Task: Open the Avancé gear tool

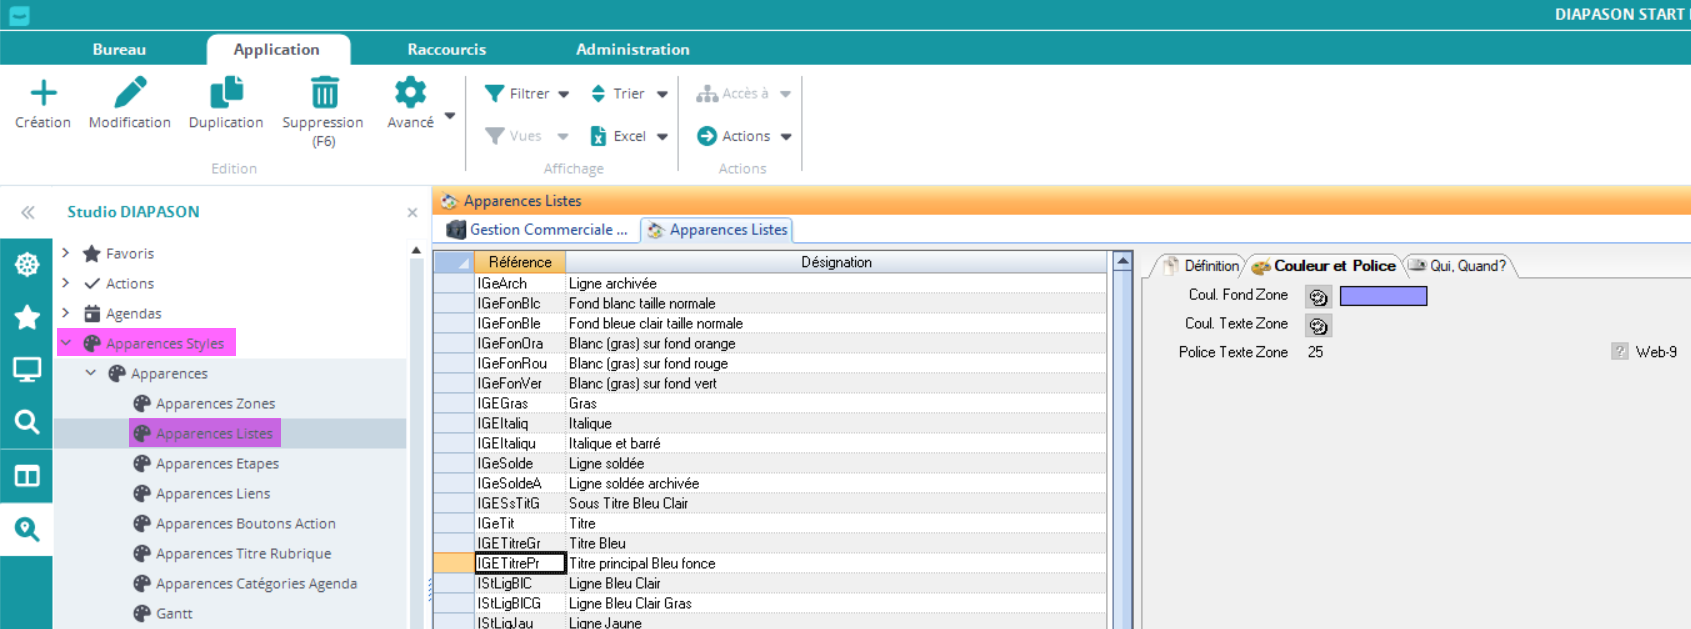Action: (410, 94)
